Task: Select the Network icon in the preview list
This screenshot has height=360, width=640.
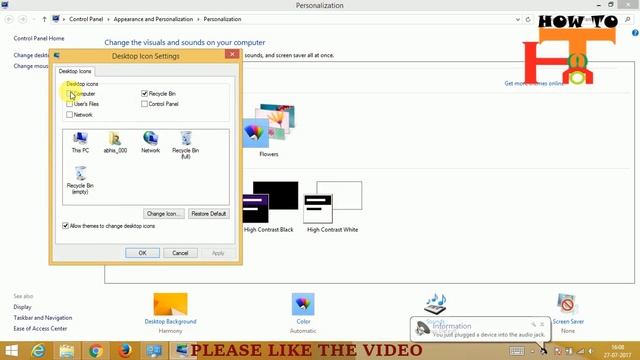Action: 150,142
